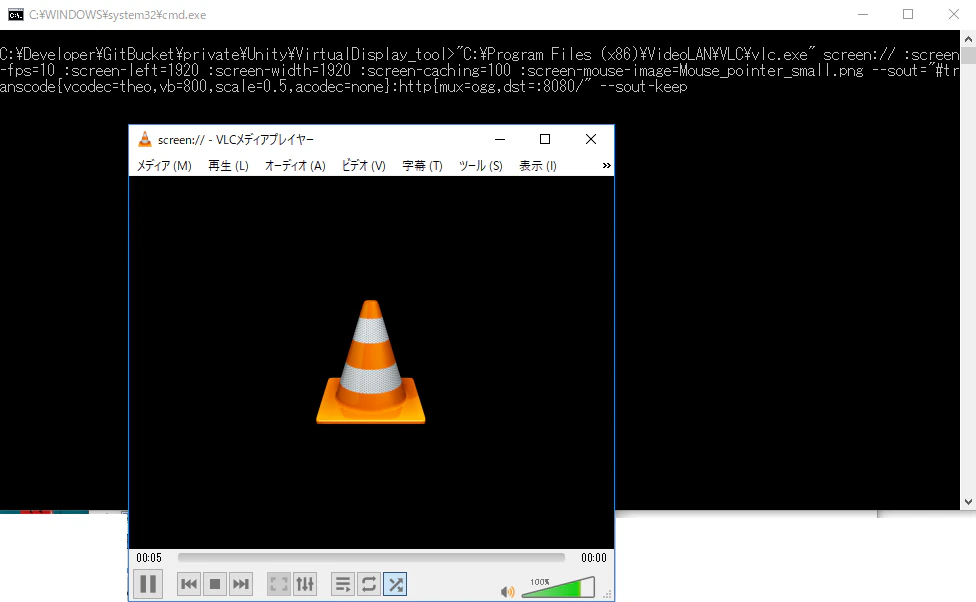Click the elapsed time 00:05 label
The width and height of the screenshot is (976, 602).
(x=149, y=558)
